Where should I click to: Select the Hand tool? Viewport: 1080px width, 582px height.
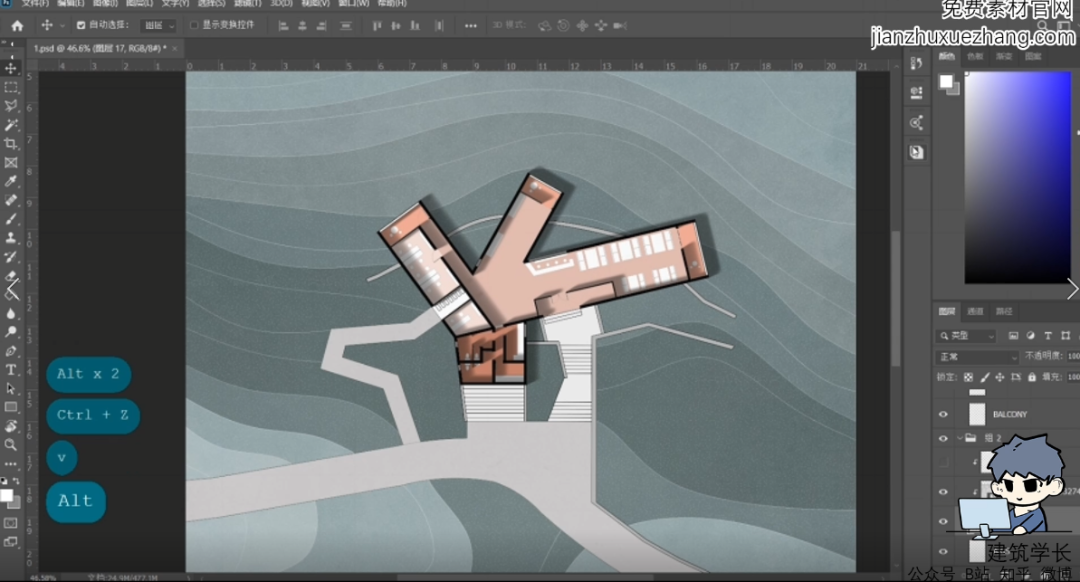11,426
